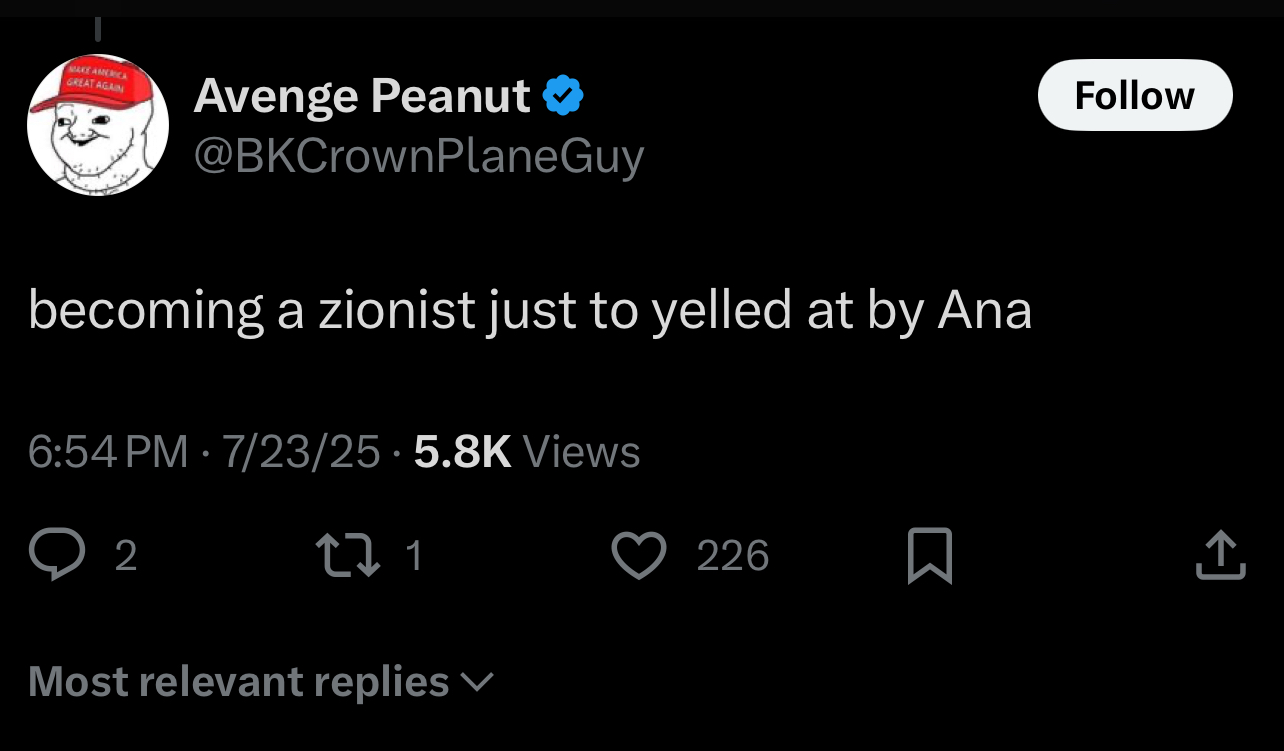Viewport: 1284px width, 751px height.
Task: Open the Avenge Peanut profile avatar
Action: click(97, 125)
